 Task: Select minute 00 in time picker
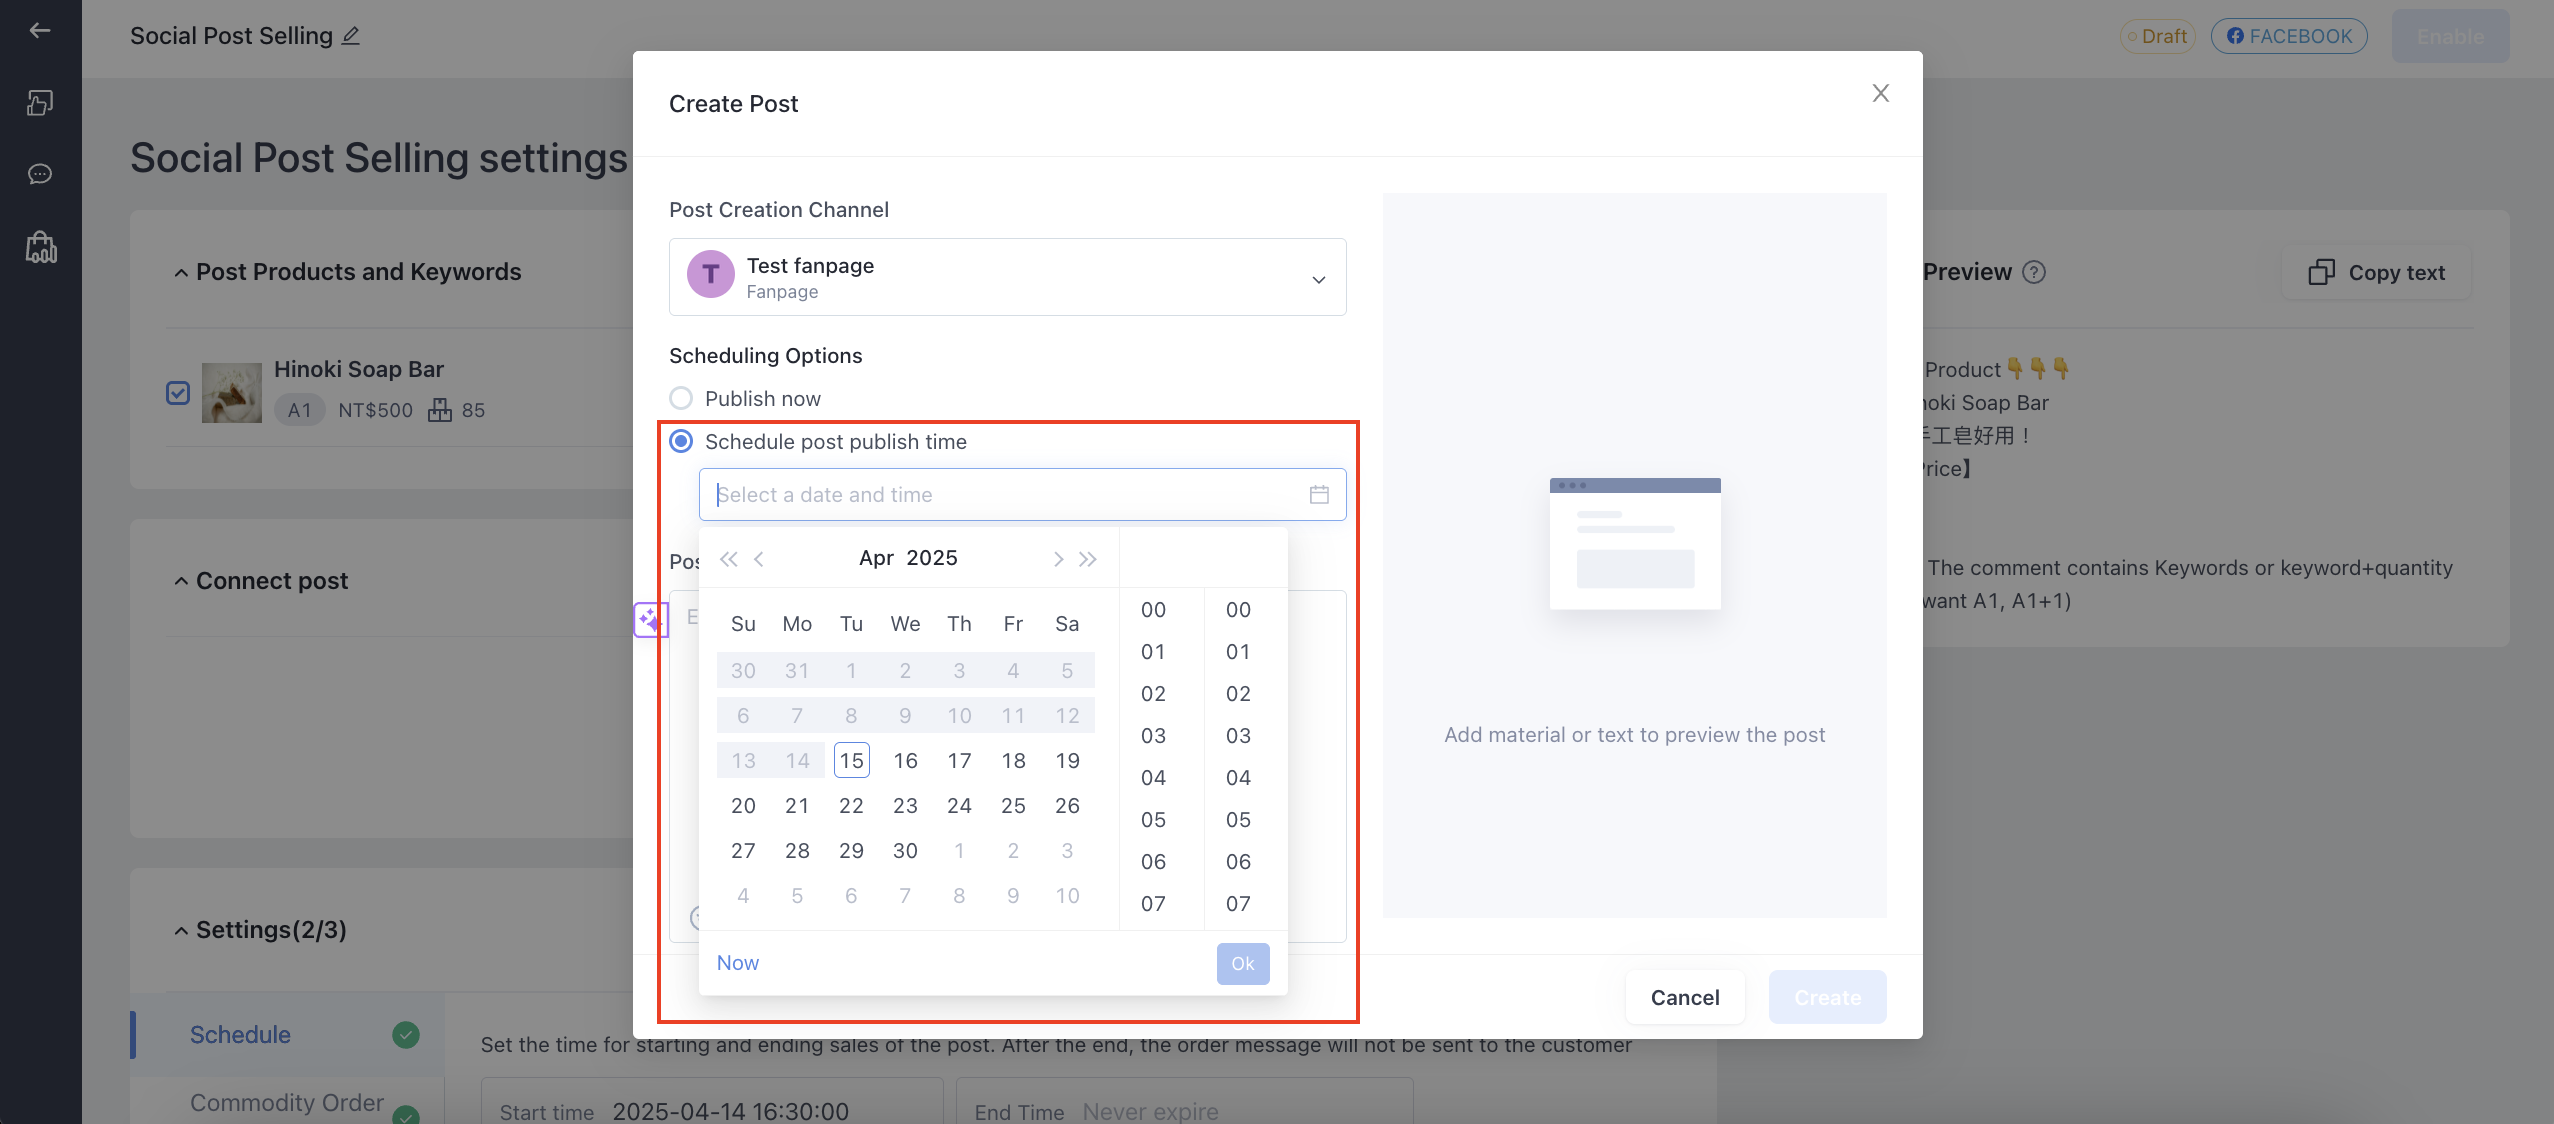pyautogui.click(x=1238, y=610)
